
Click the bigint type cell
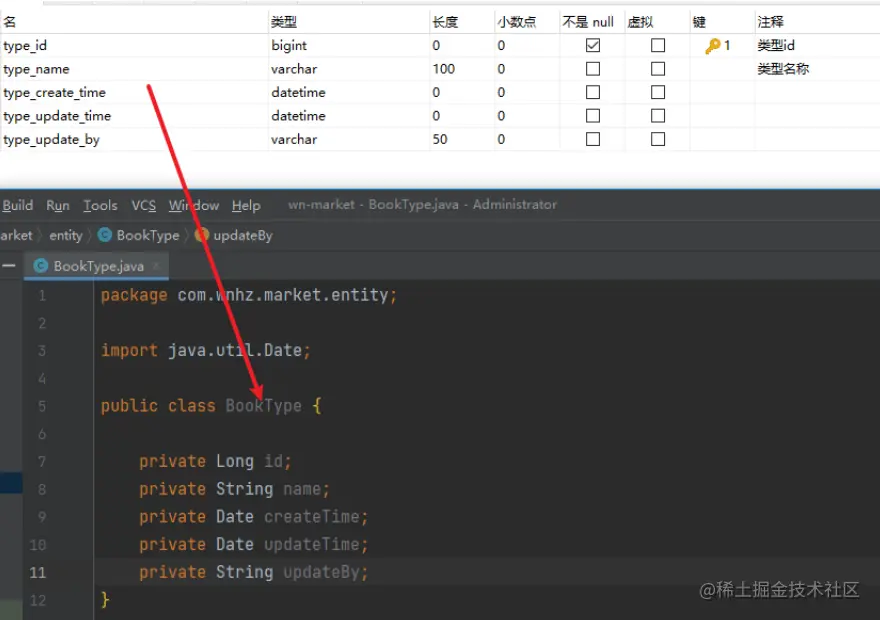pyautogui.click(x=349, y=45)
